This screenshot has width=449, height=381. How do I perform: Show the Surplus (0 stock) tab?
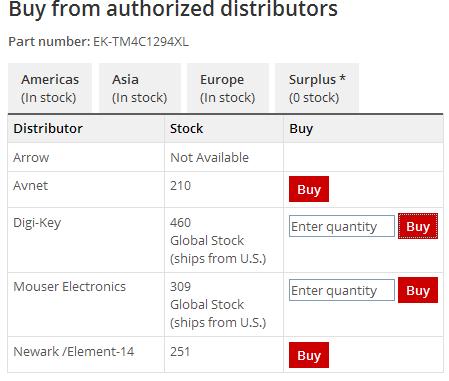(317, 88)
